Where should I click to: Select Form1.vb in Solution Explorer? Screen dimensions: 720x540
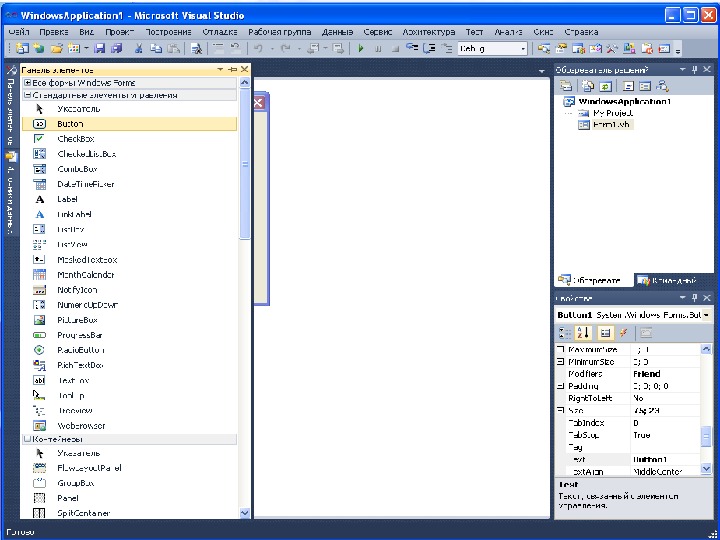point(610,124)
